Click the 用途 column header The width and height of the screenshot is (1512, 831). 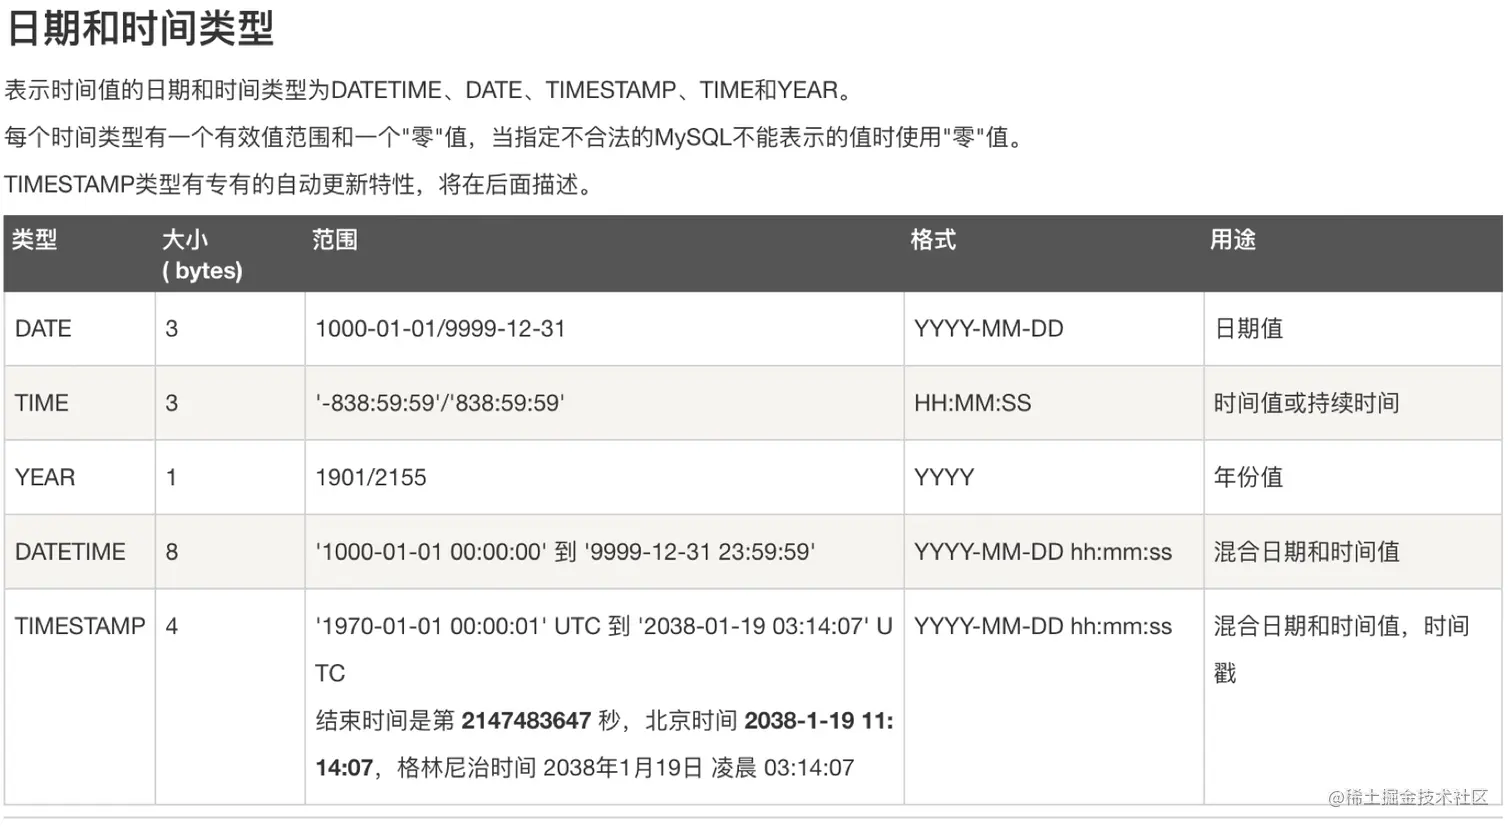click(1232, 240)
